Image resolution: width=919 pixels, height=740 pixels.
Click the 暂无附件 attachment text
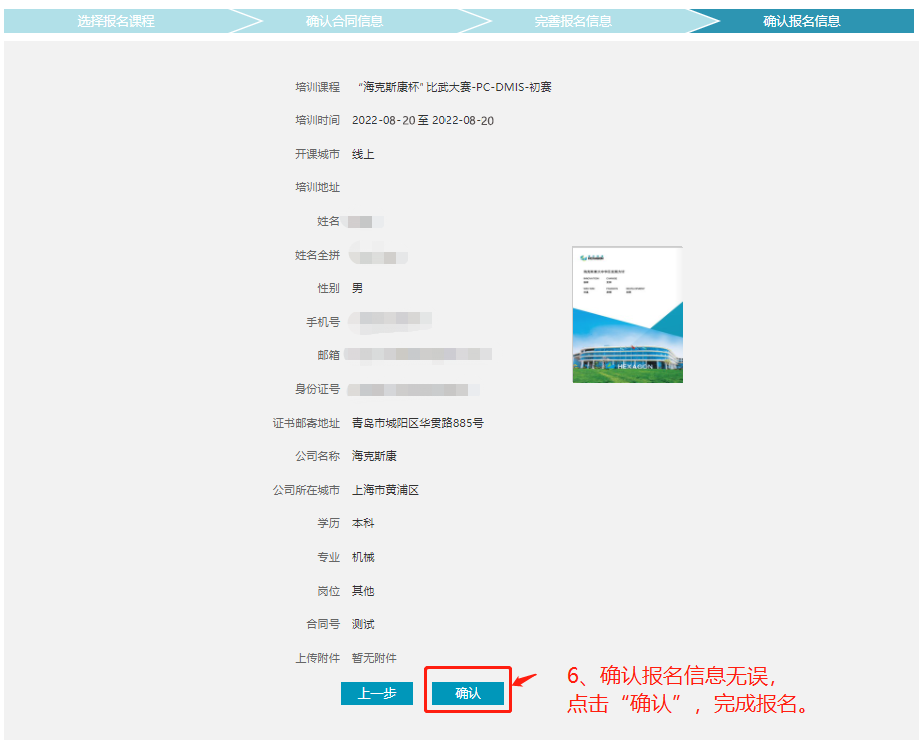click(x=374, y=658)
